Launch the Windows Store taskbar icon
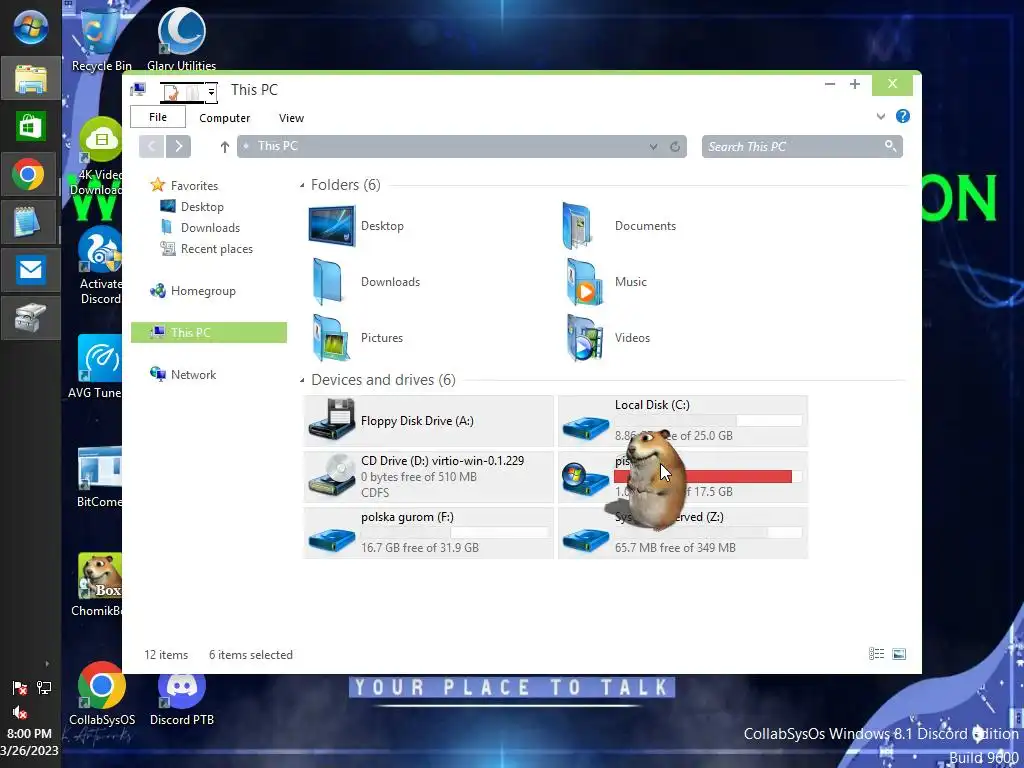Viewport: 1024px width, 768px height. click(x=30, y=127)
